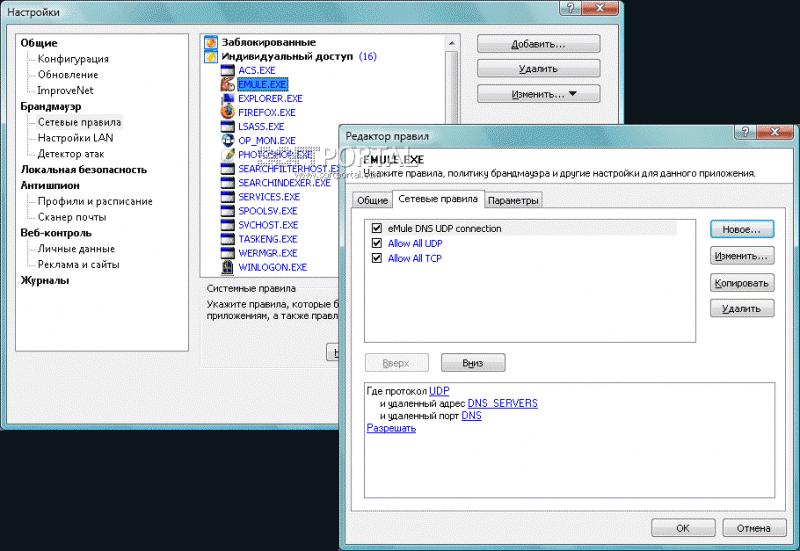Click the EXPLORER.EXE application icon

pyautogui.click(x=228, y=98)
